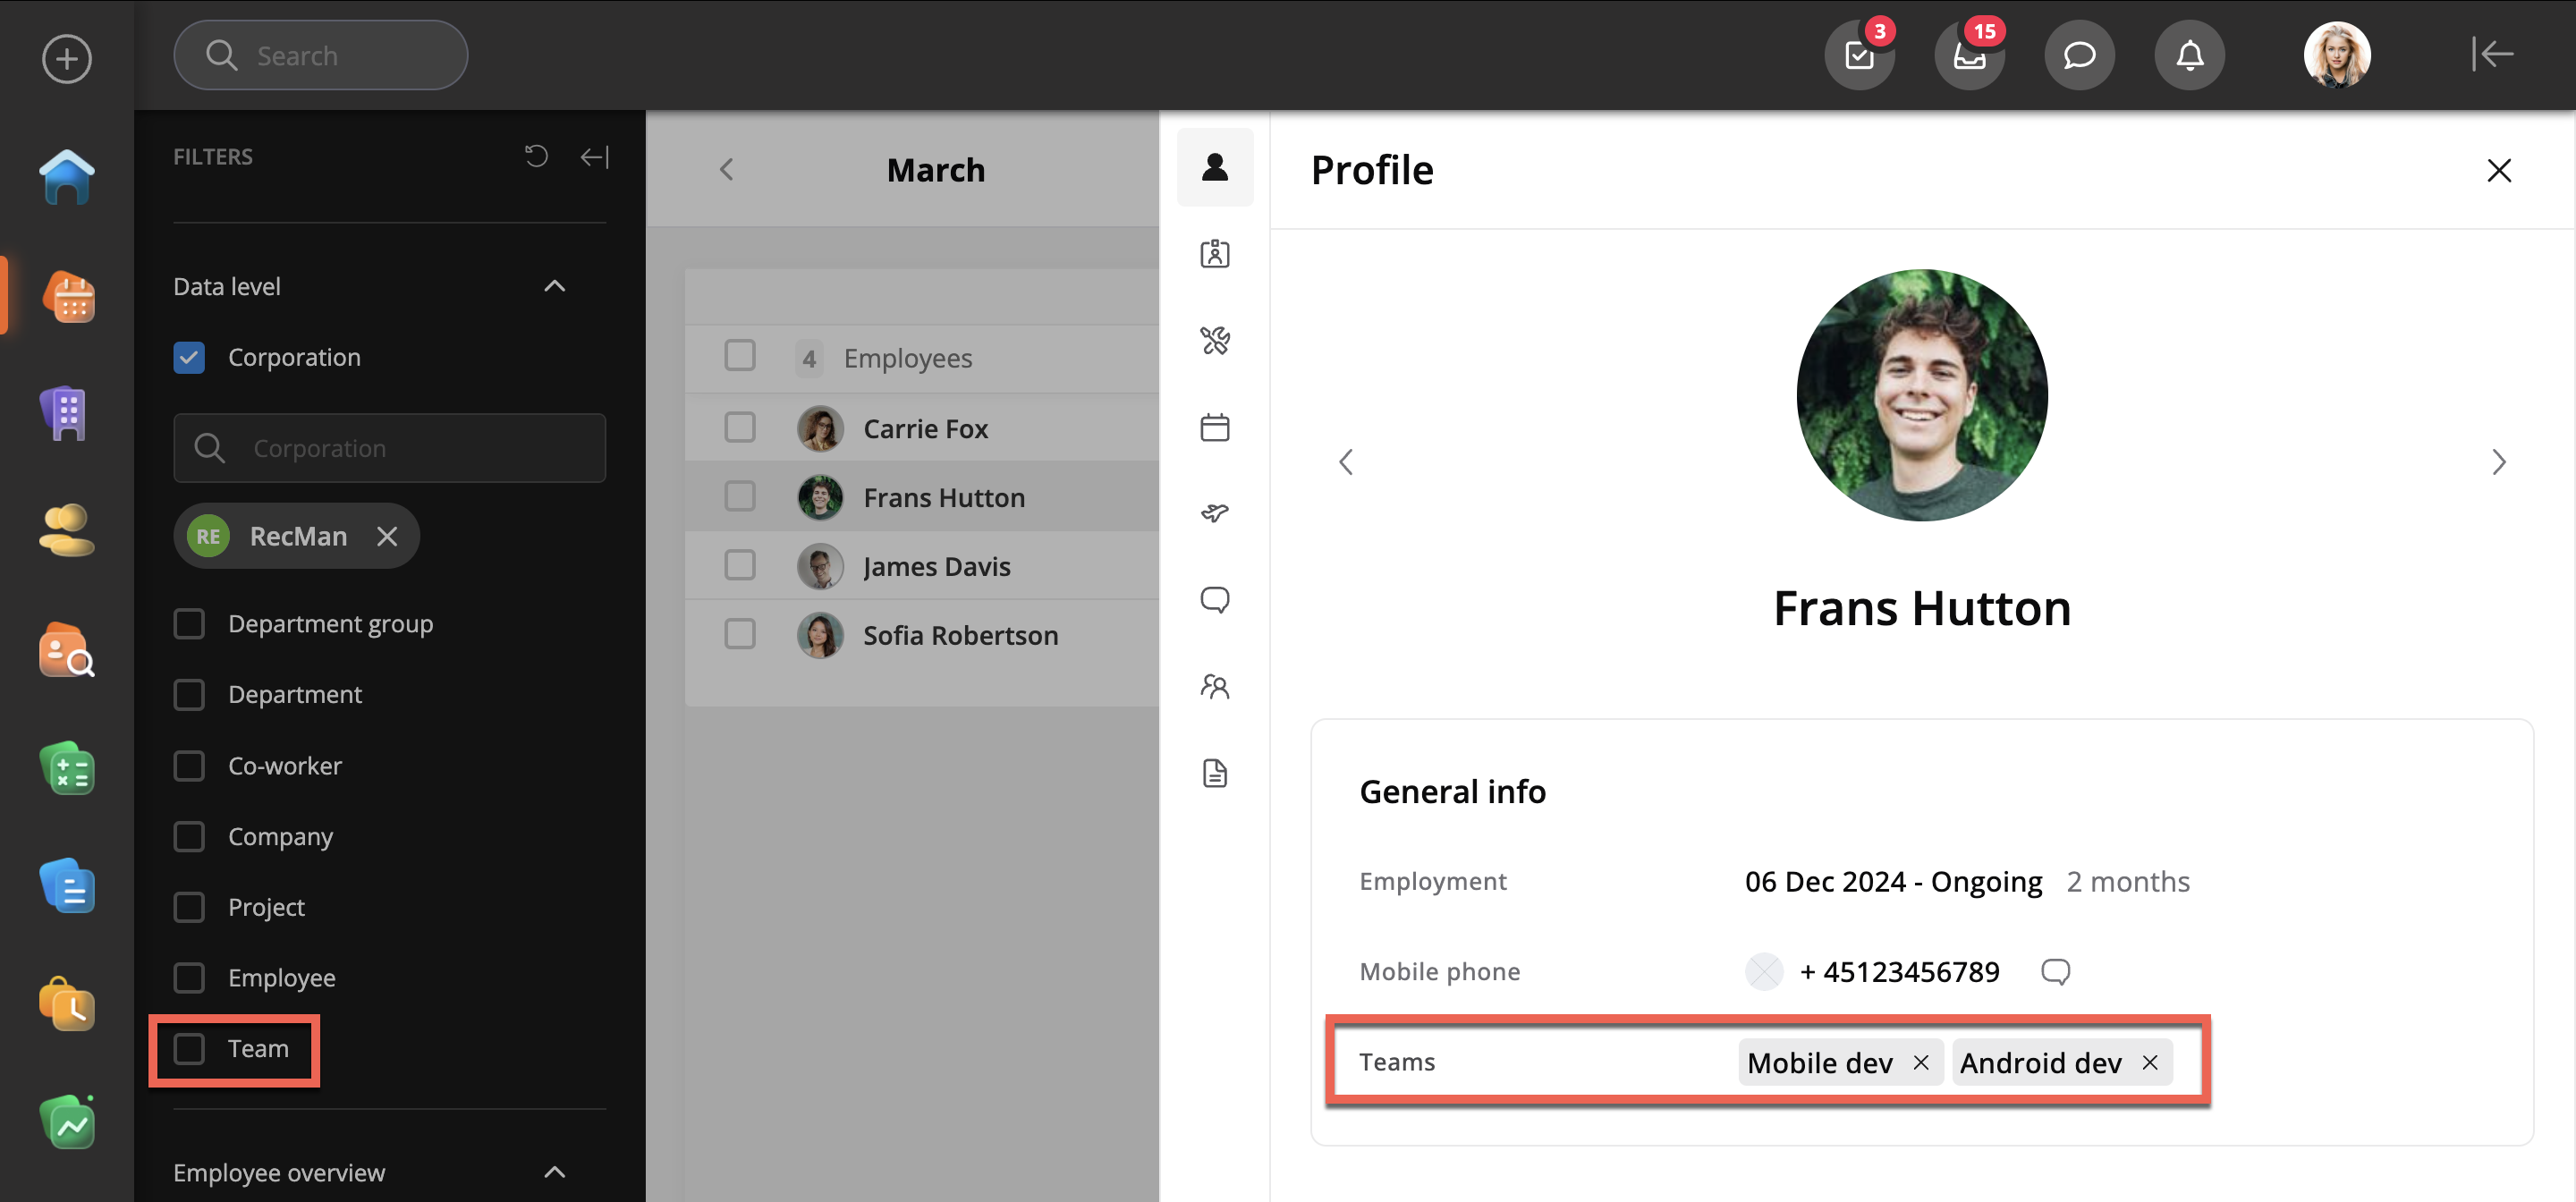
Task: Click the notification bell icon
Action: 2189,55
